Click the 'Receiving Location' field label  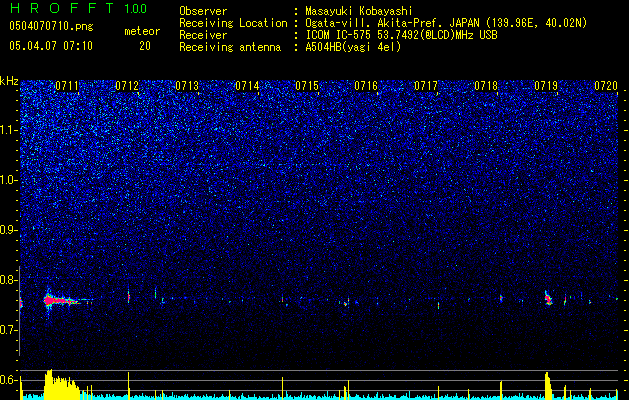click(x=233, y=23)
